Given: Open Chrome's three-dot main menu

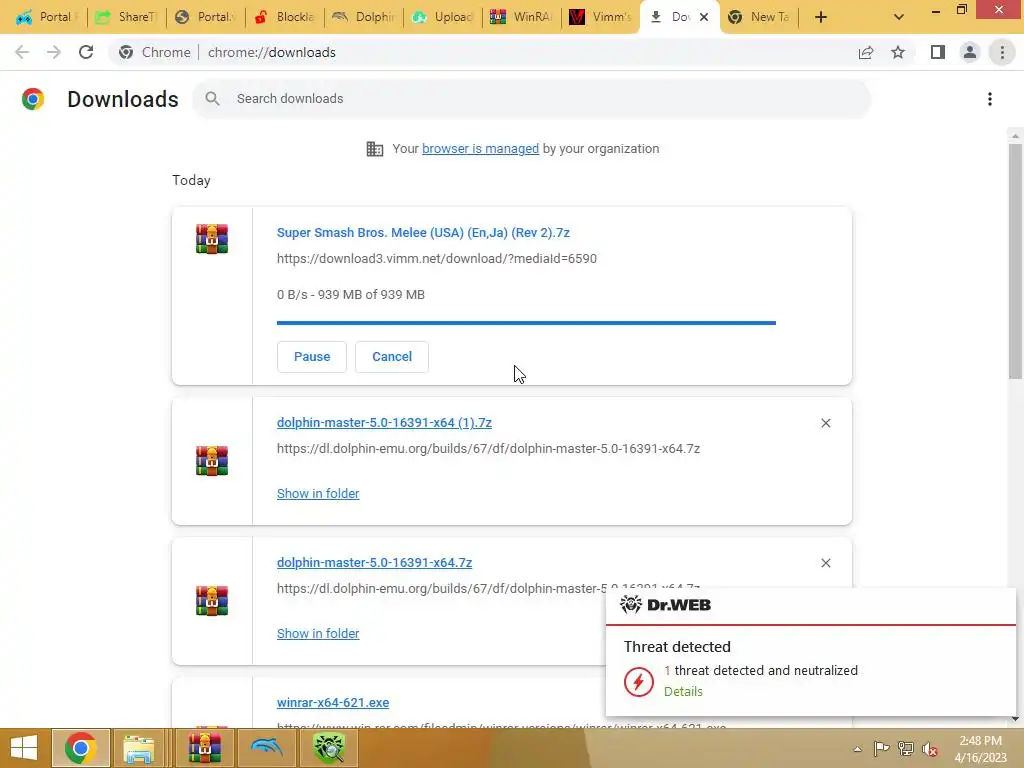Looking at the screenshot, I should [x=1002, y=52].
